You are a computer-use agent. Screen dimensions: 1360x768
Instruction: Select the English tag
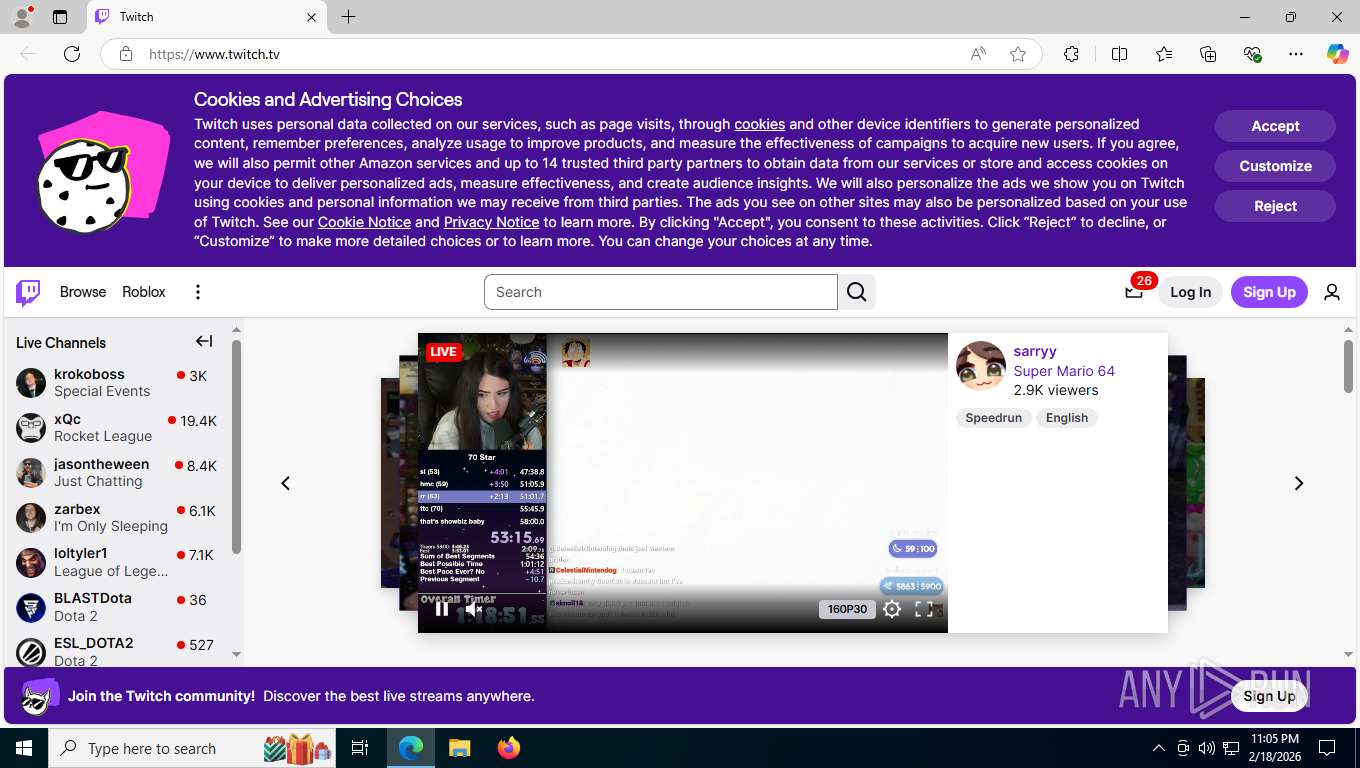(x=1067, y=418)
